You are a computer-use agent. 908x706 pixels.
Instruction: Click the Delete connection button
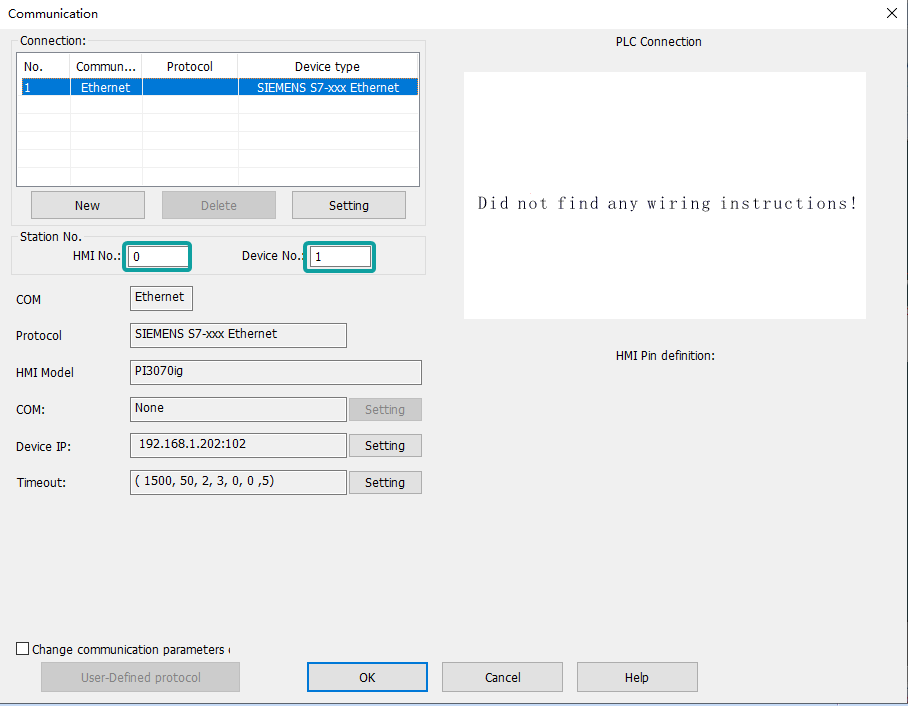click(x=218, y=204)
